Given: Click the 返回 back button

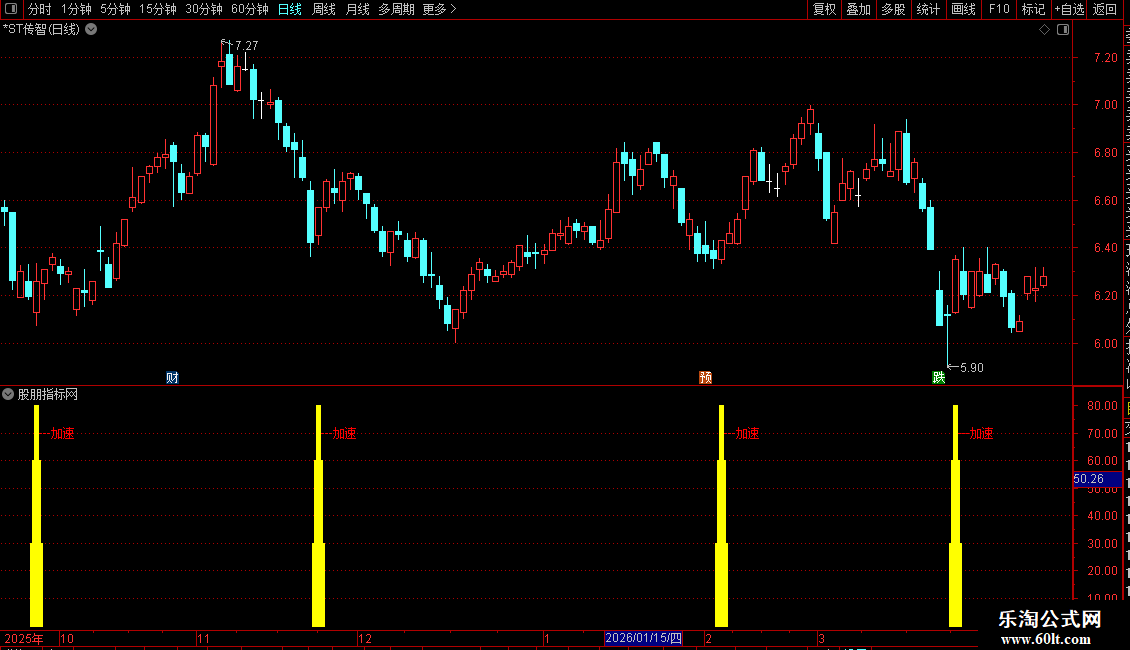Looking at the screenshot, I should [x=1105, y=9].
